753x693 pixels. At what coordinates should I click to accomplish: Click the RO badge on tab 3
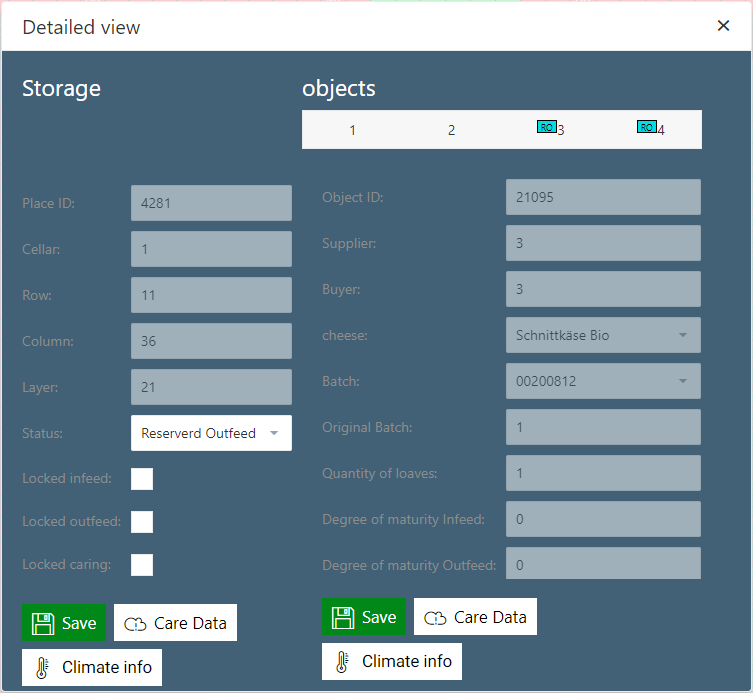point(546,127)
